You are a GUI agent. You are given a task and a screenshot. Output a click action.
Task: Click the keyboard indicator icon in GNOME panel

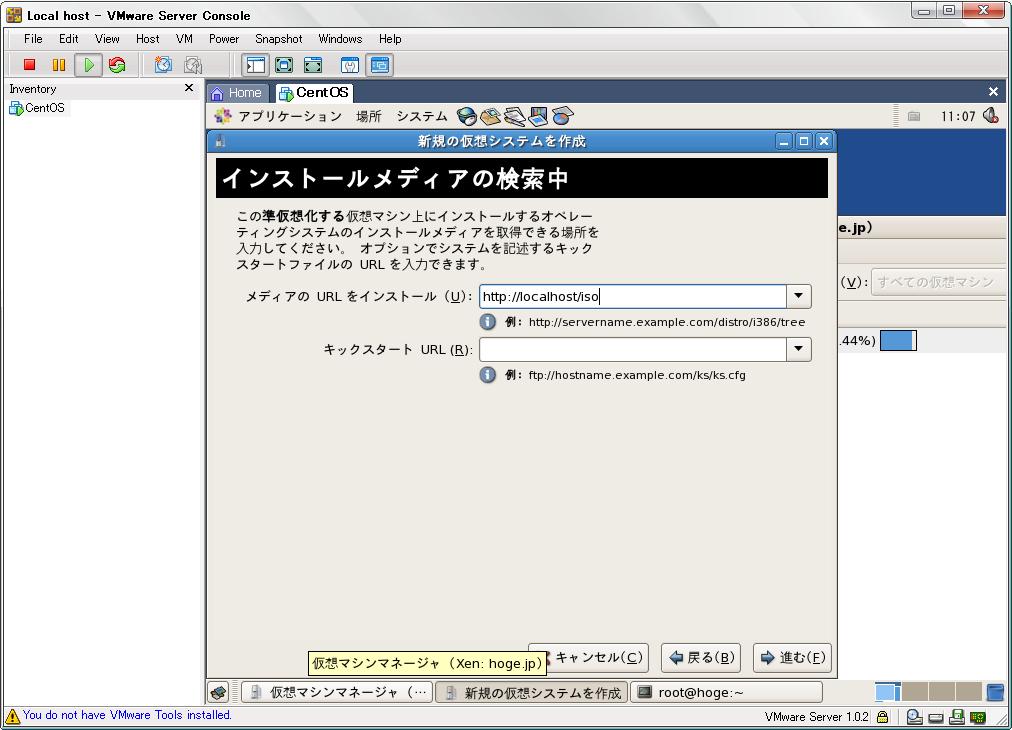click(914, 116)
